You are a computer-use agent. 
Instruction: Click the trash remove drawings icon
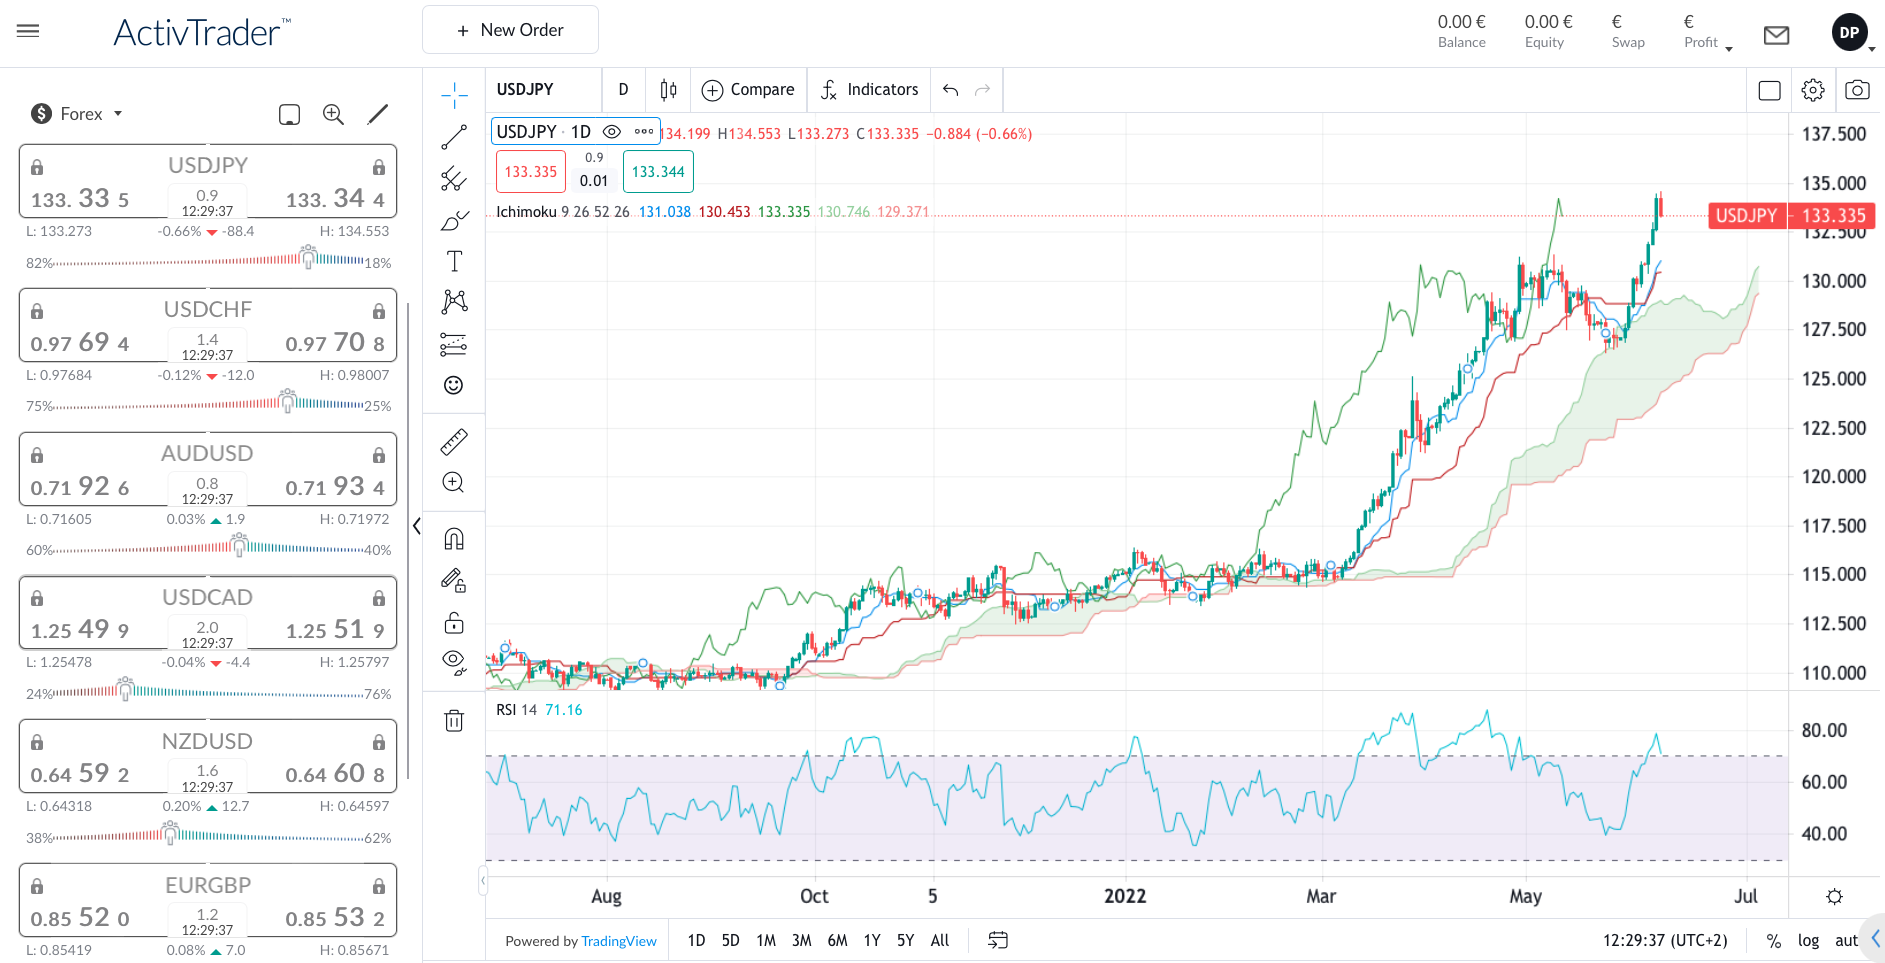(x=454, y=720)
